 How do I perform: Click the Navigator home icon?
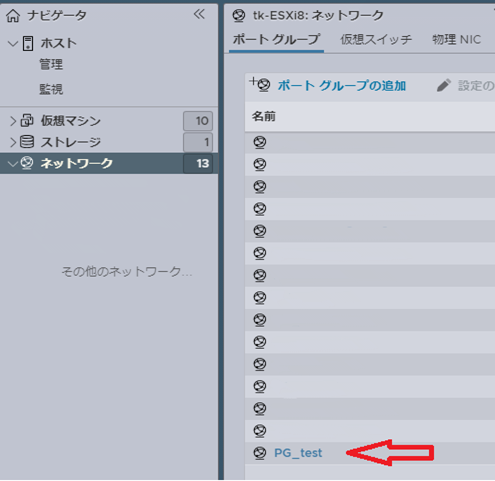point(13,16)
